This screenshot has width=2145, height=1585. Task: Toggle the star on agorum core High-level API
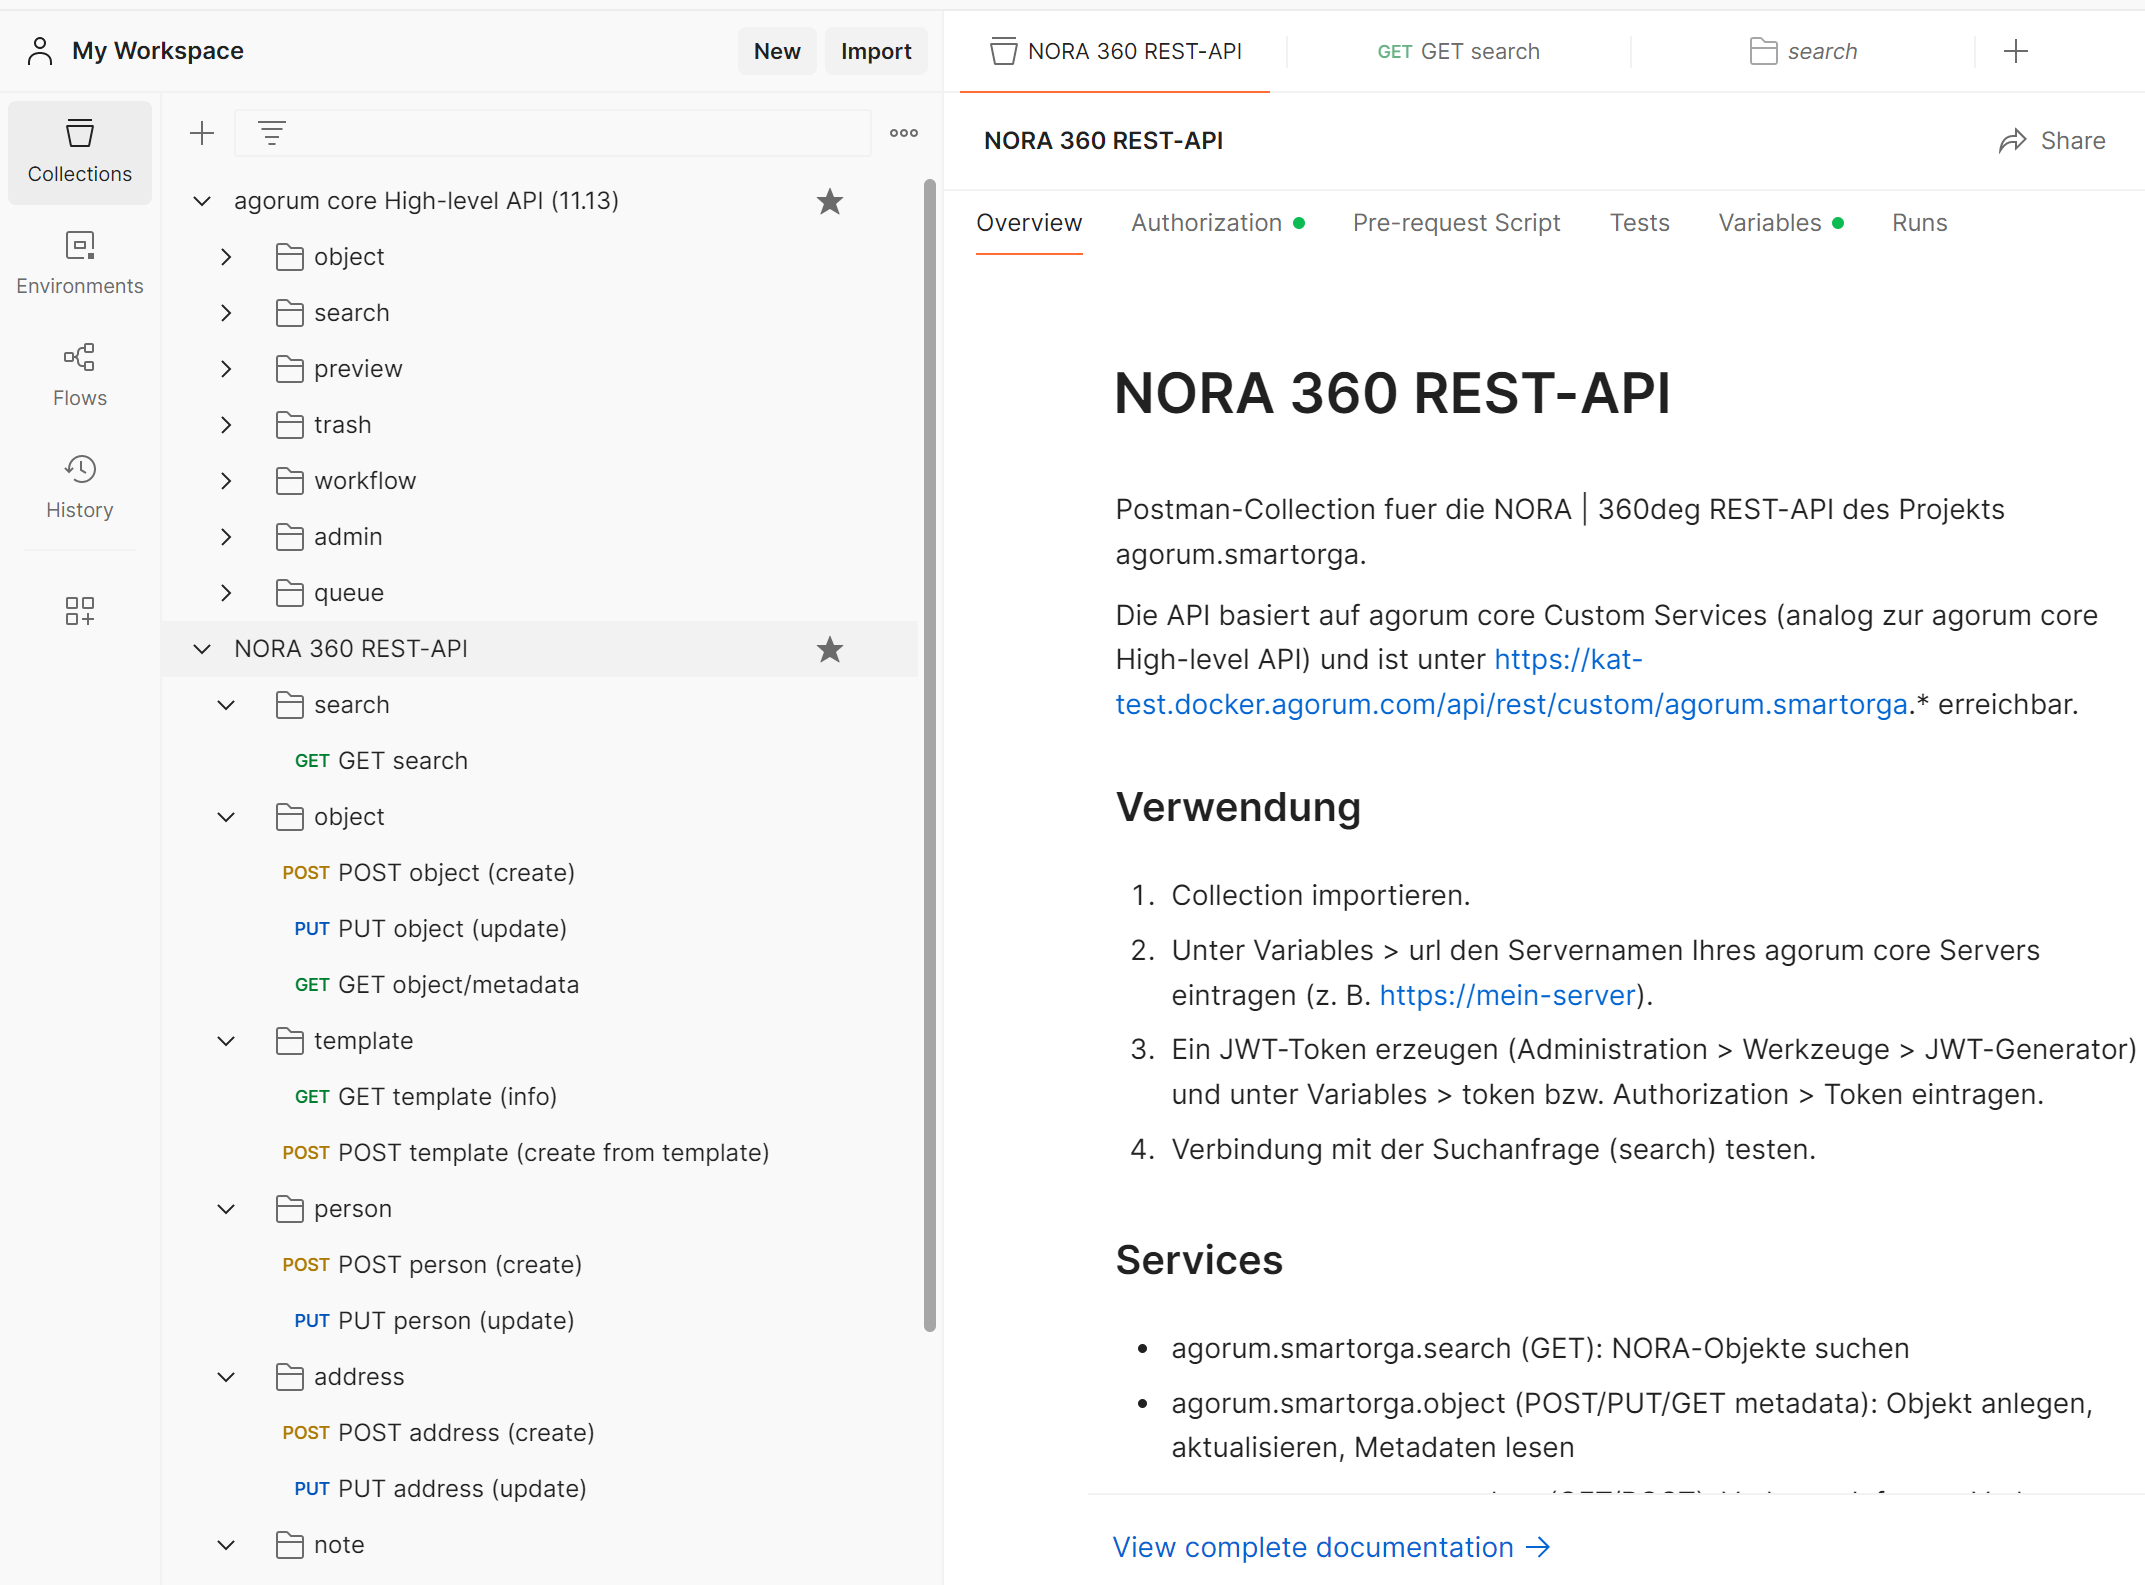(x=830, y=201)
